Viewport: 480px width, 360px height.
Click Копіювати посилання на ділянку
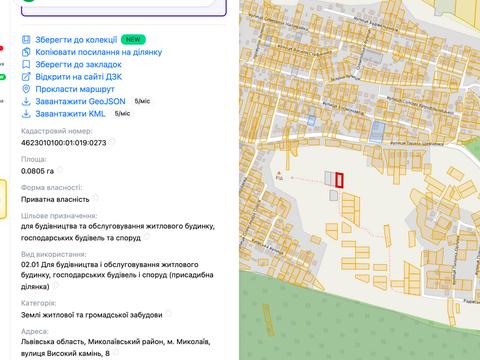point(99,52)
